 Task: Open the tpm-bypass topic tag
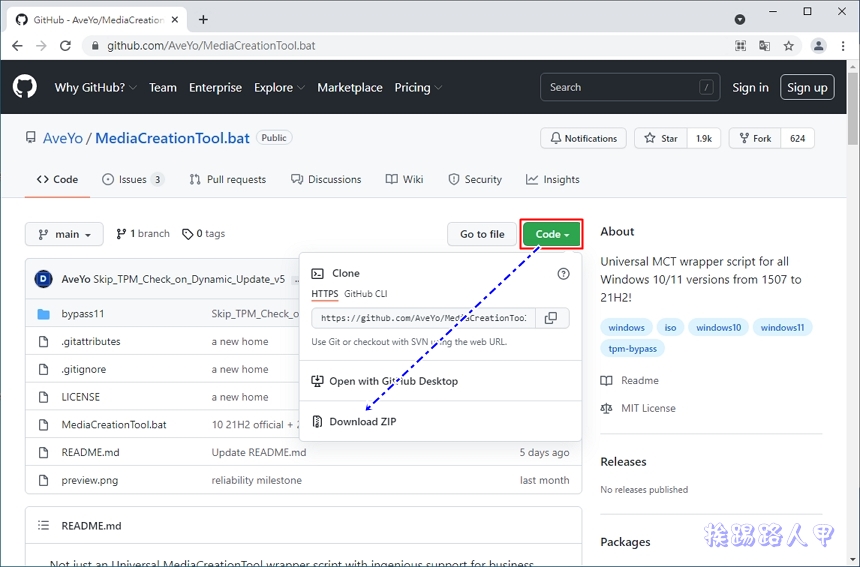(632, 348)
